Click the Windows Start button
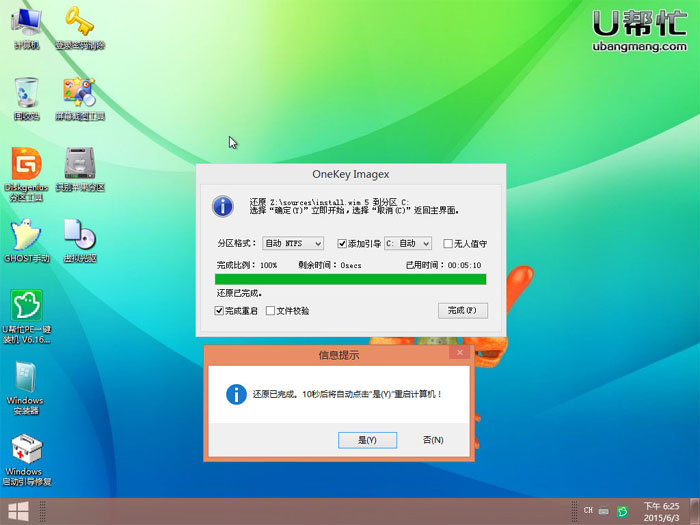 tap(14, 512)
